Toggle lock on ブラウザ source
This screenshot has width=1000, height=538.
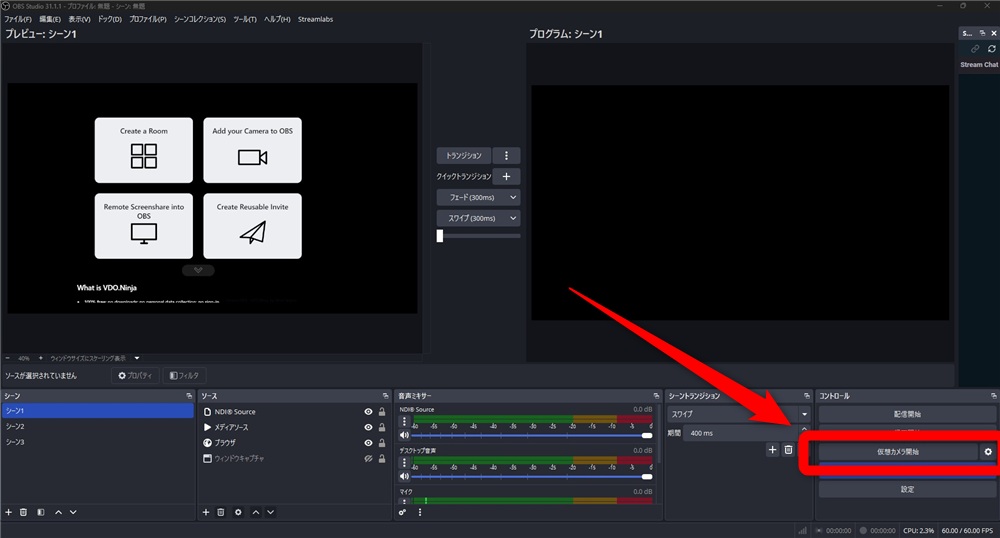tap(382, 442)
